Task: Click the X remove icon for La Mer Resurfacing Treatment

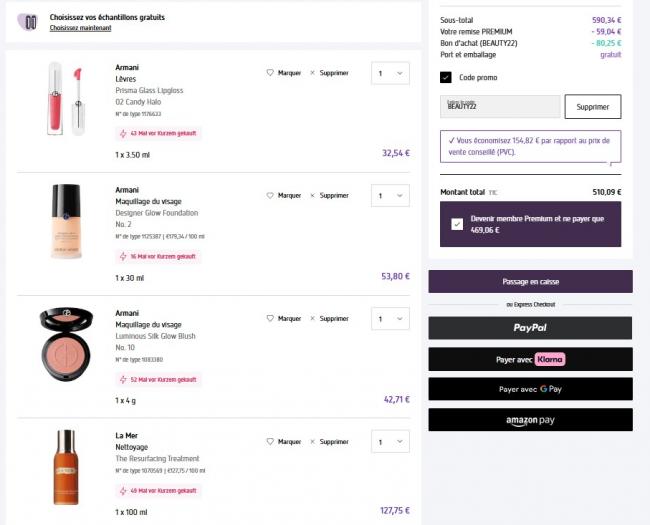Action: point(313,441)
